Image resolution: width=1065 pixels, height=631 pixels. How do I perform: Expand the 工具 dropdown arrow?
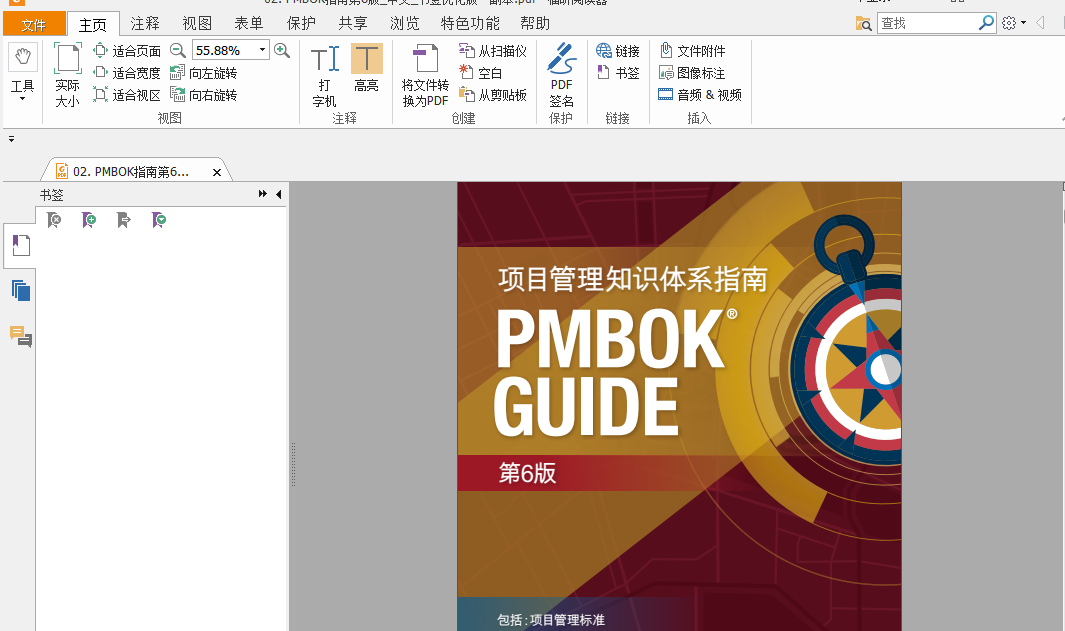tap(22, 98)
